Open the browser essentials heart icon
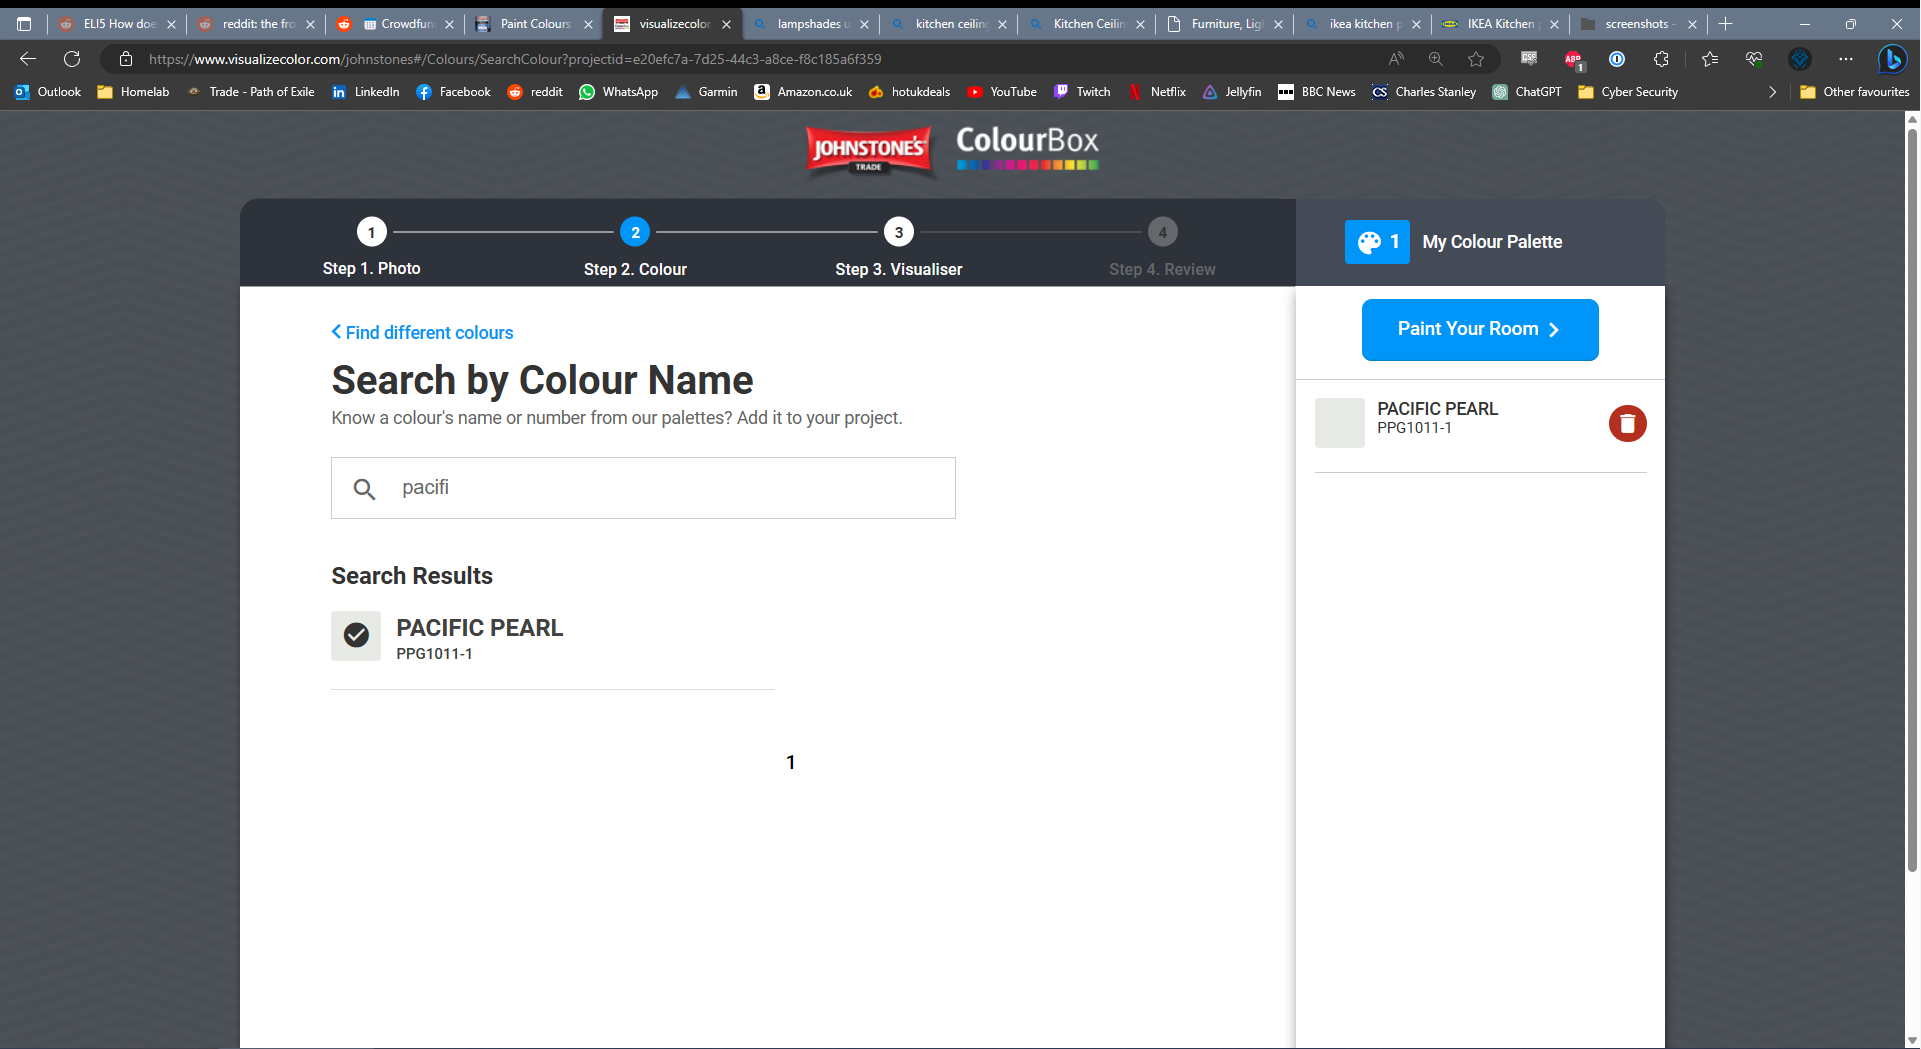The width and height of the screenshot is (1921, 1049). pos(1754,59)
